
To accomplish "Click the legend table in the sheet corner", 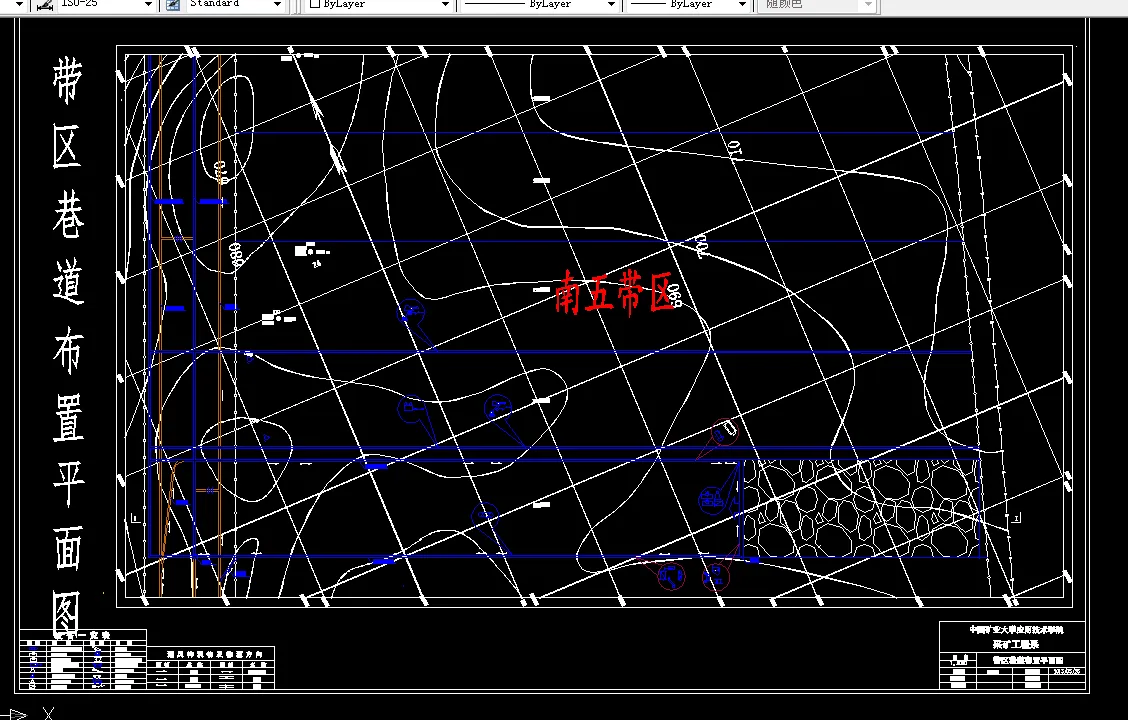I will (x=83, y=660).
